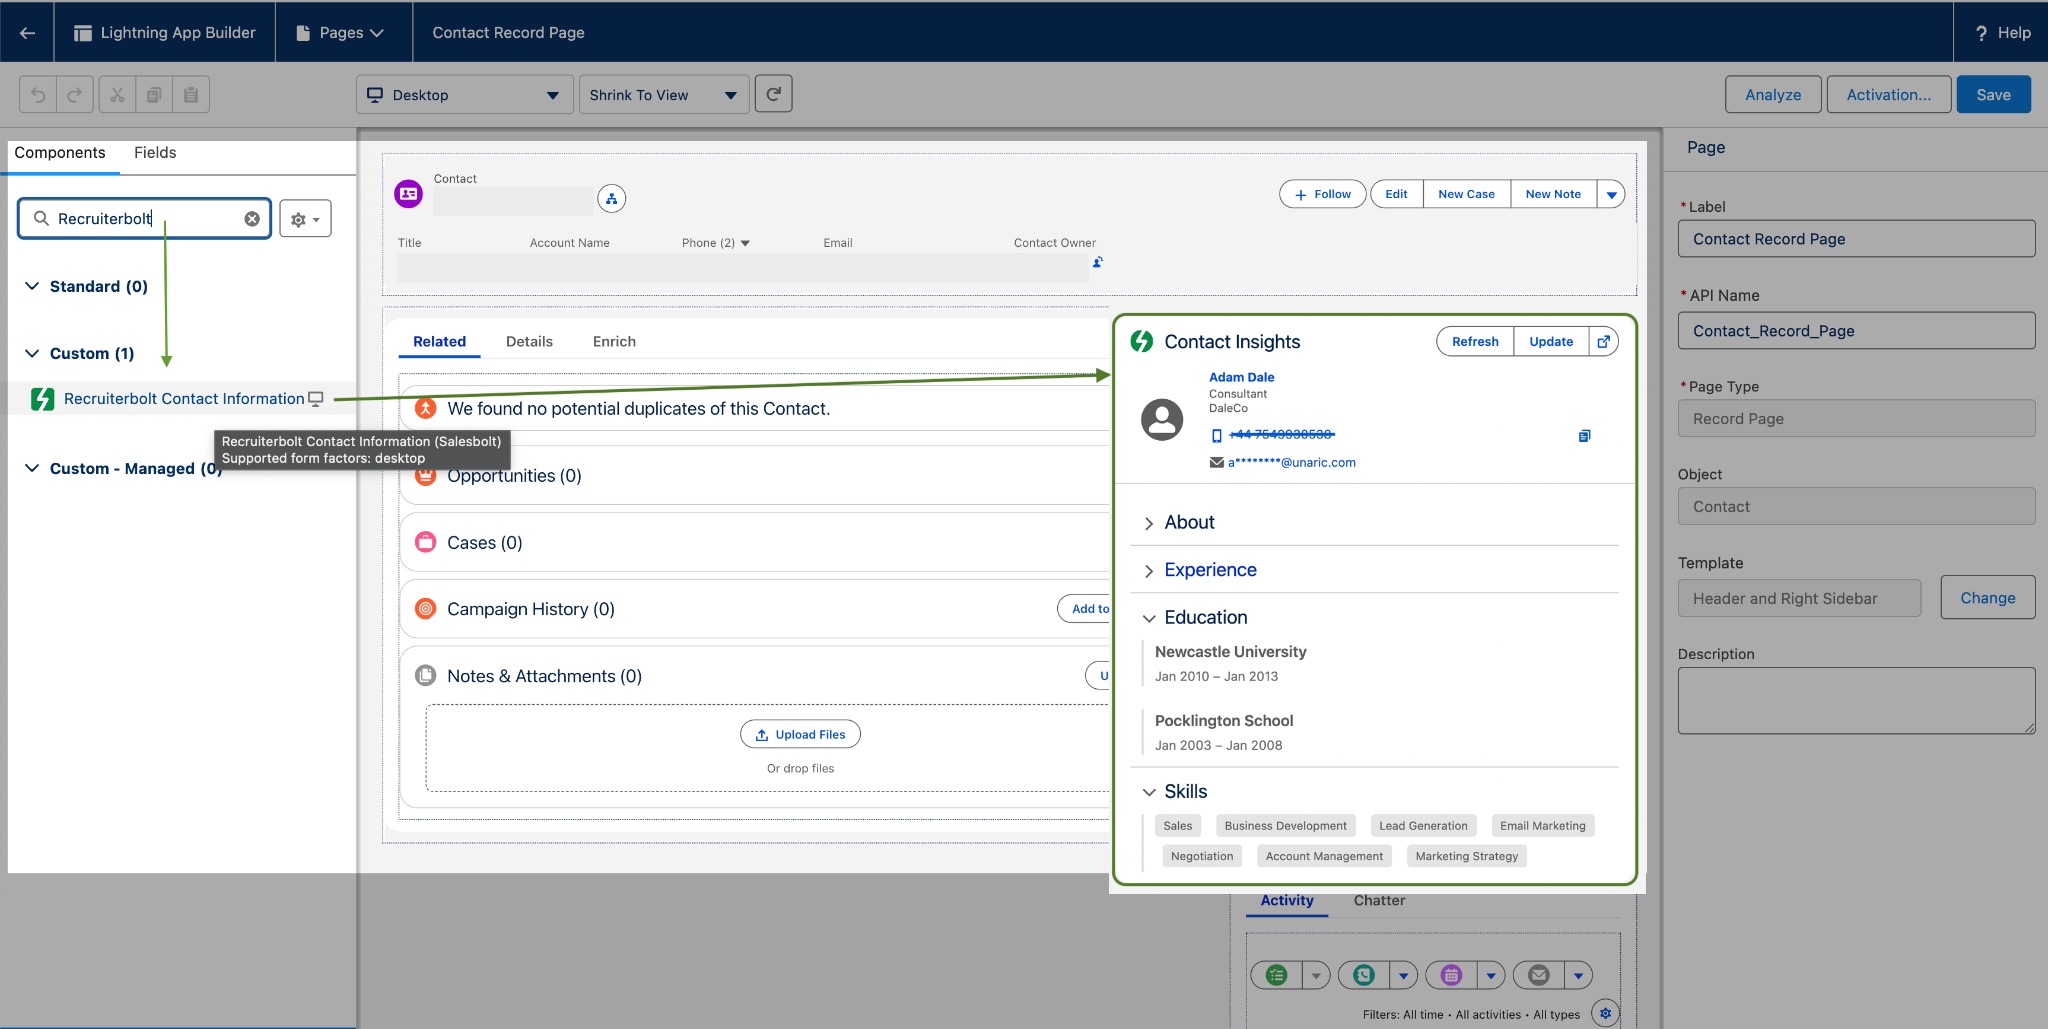Undo the last change

click(38, 95)
